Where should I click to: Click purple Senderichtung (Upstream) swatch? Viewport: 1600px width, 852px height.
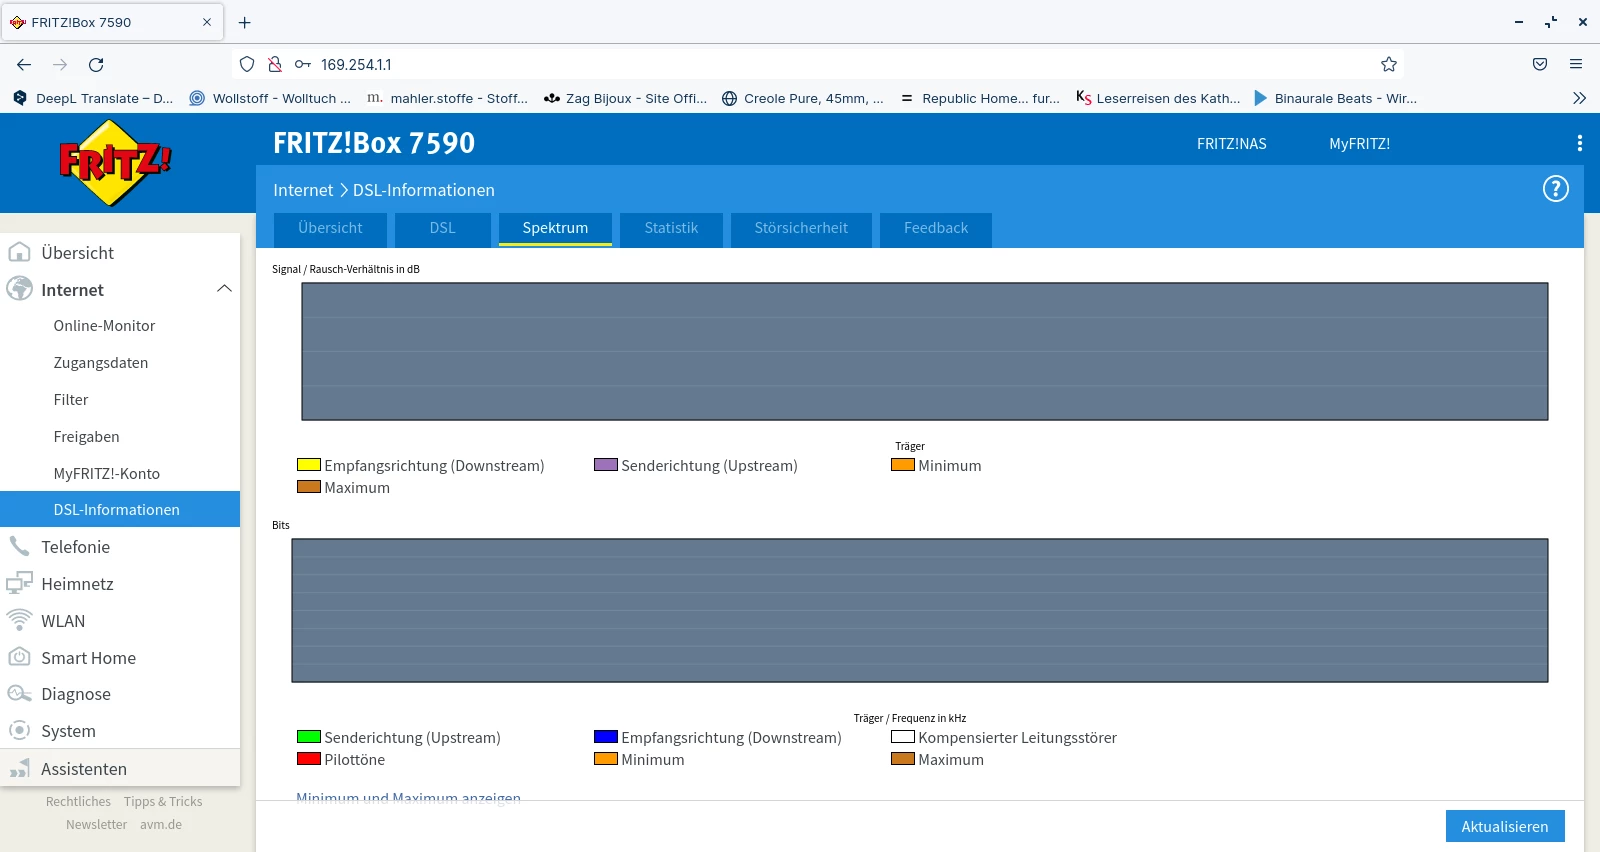[606, 465]
